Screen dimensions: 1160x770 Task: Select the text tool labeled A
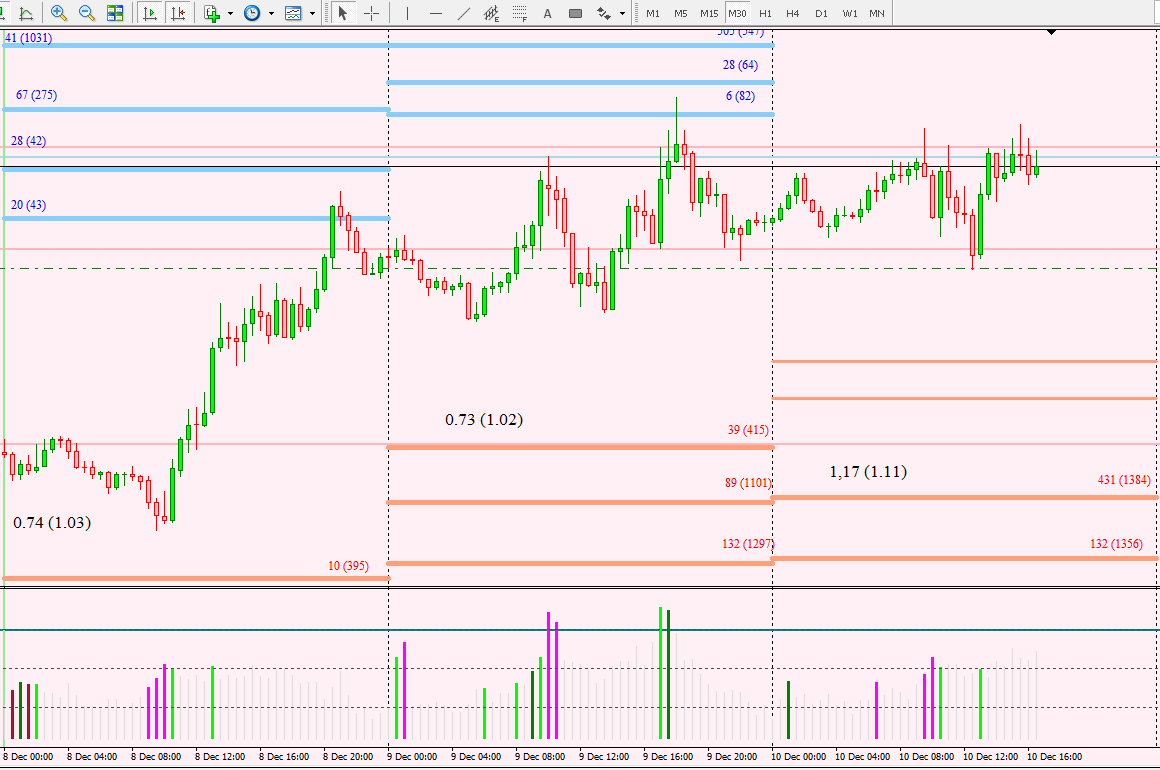coord(547,13)
